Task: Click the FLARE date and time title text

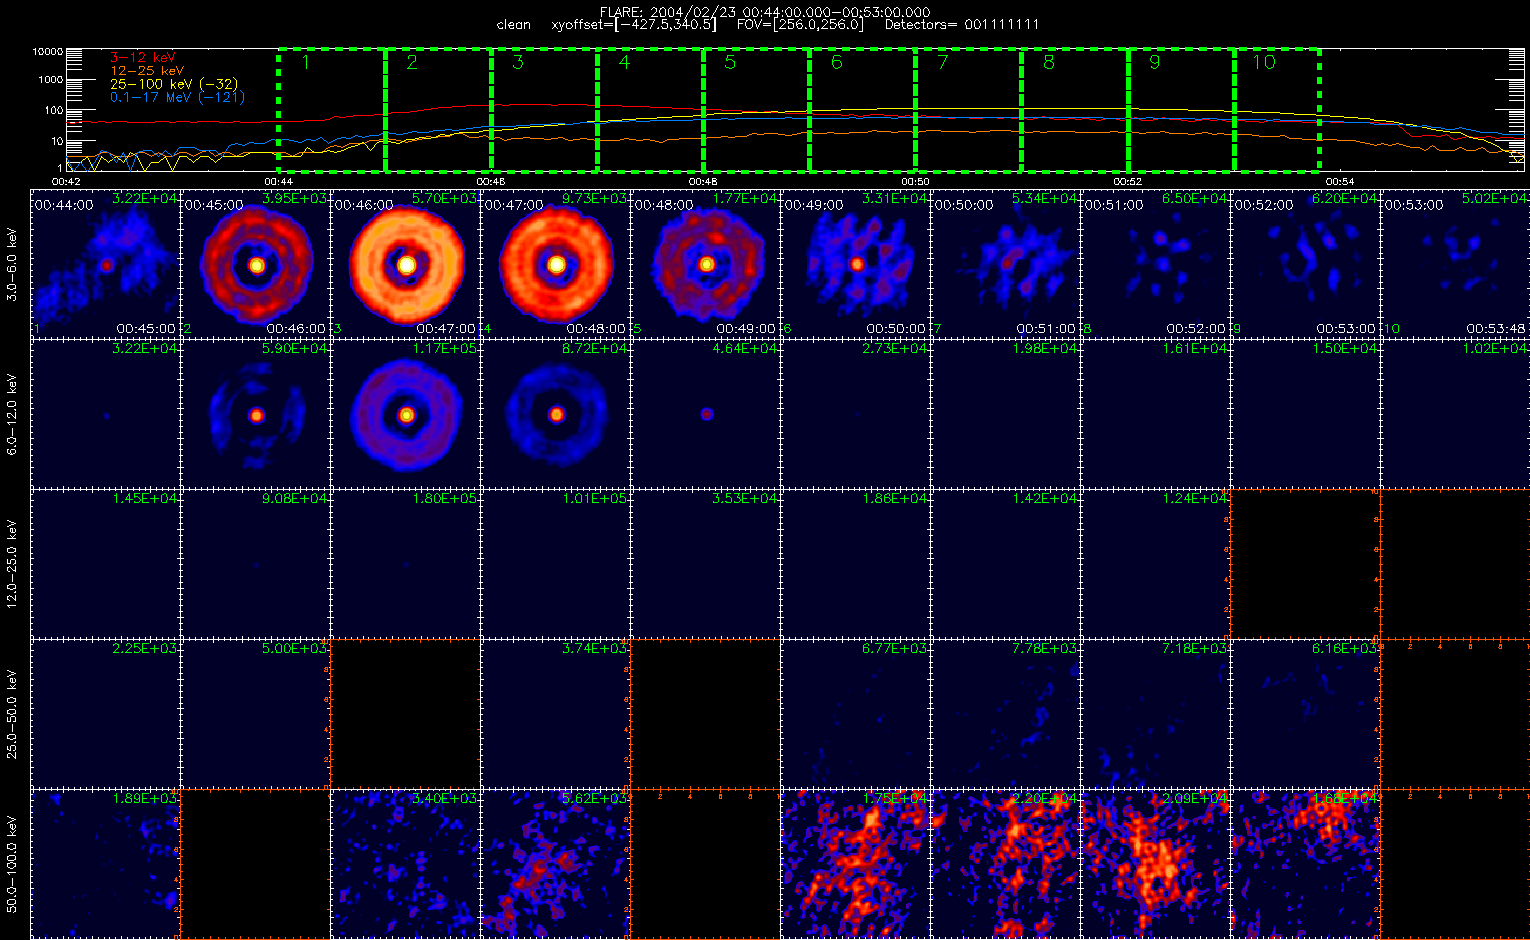Action: [765, 12]
